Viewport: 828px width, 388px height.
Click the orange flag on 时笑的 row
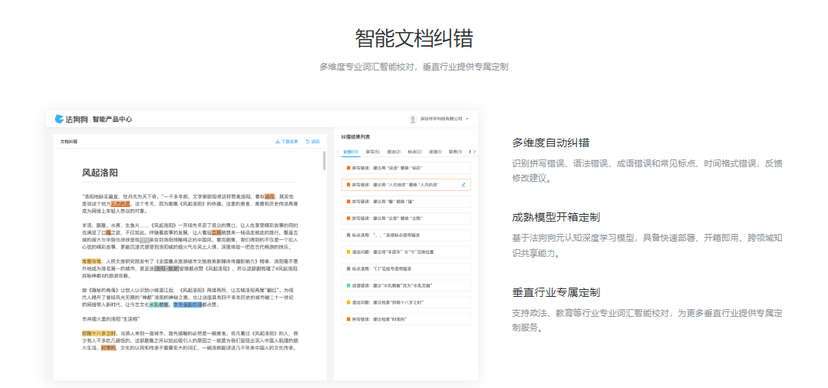pyautogui.click(x=348, y=319)
